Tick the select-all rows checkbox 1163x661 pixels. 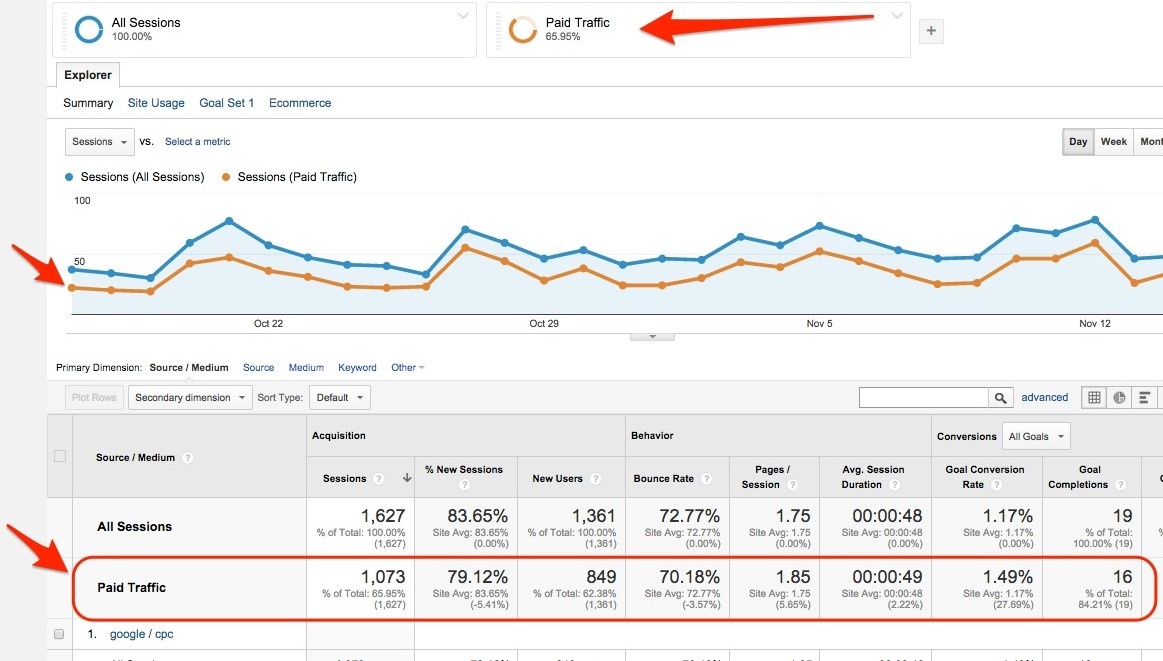[60, 456]
